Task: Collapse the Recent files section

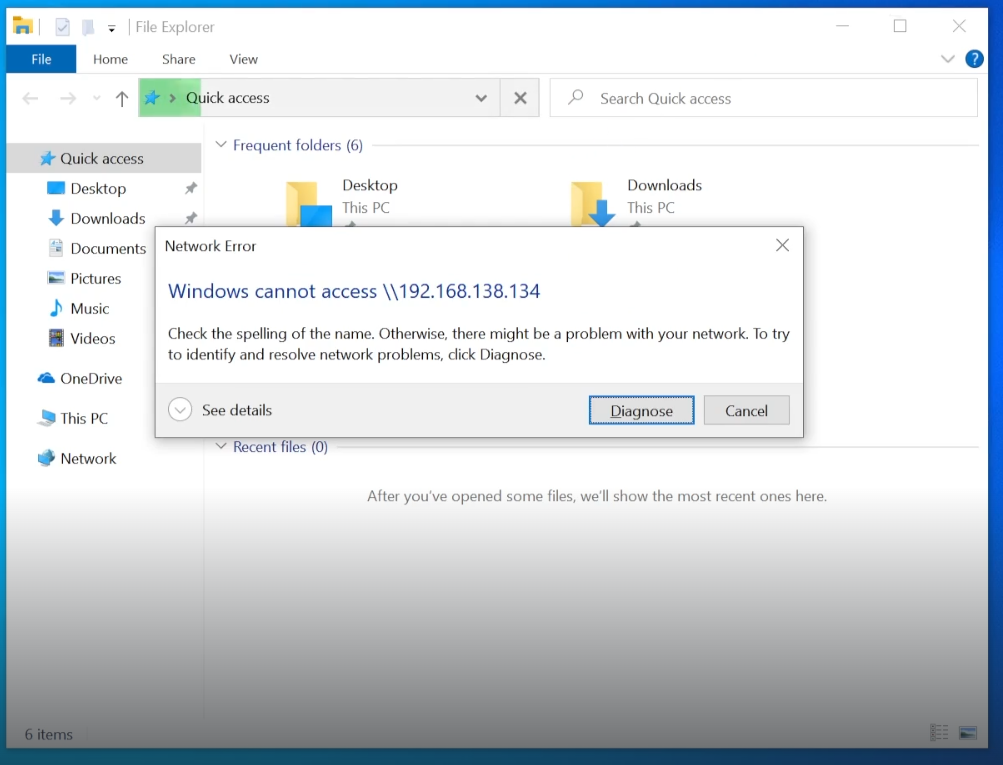Action: [x=221, y=447]
